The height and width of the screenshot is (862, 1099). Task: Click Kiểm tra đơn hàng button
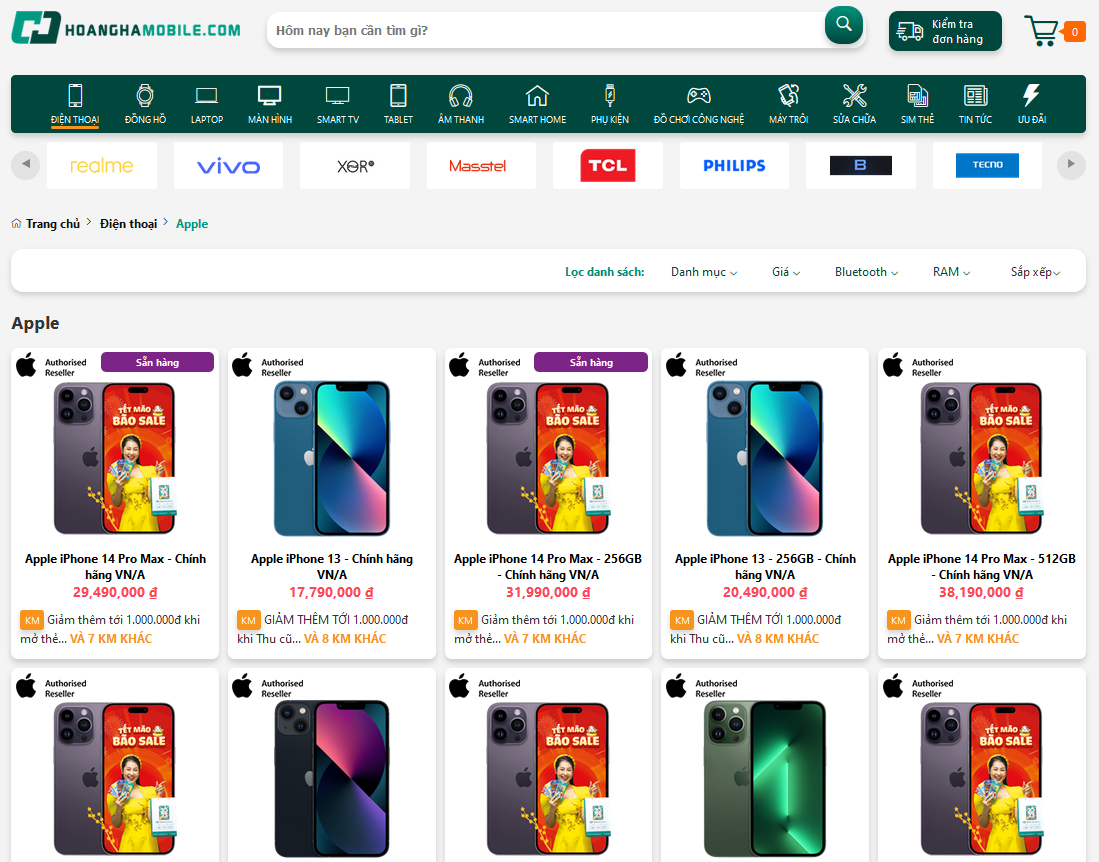pos(945,31)
